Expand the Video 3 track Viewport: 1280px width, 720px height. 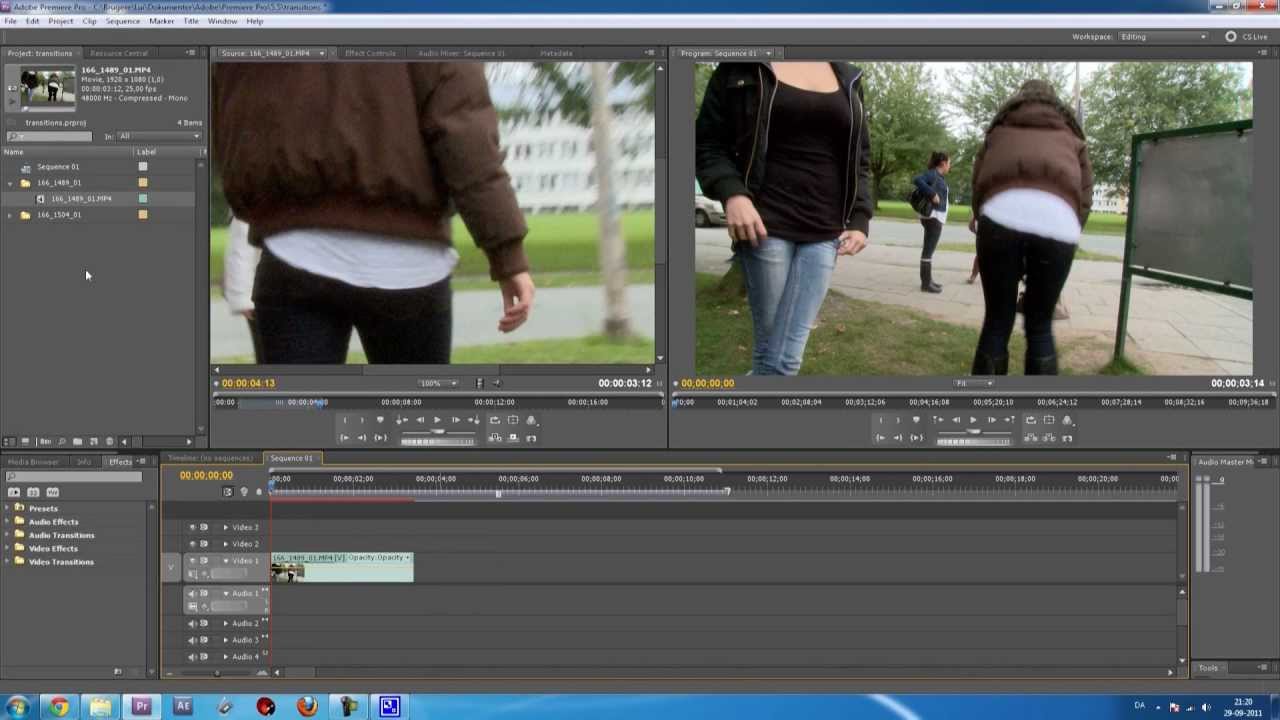coord(225,527)
